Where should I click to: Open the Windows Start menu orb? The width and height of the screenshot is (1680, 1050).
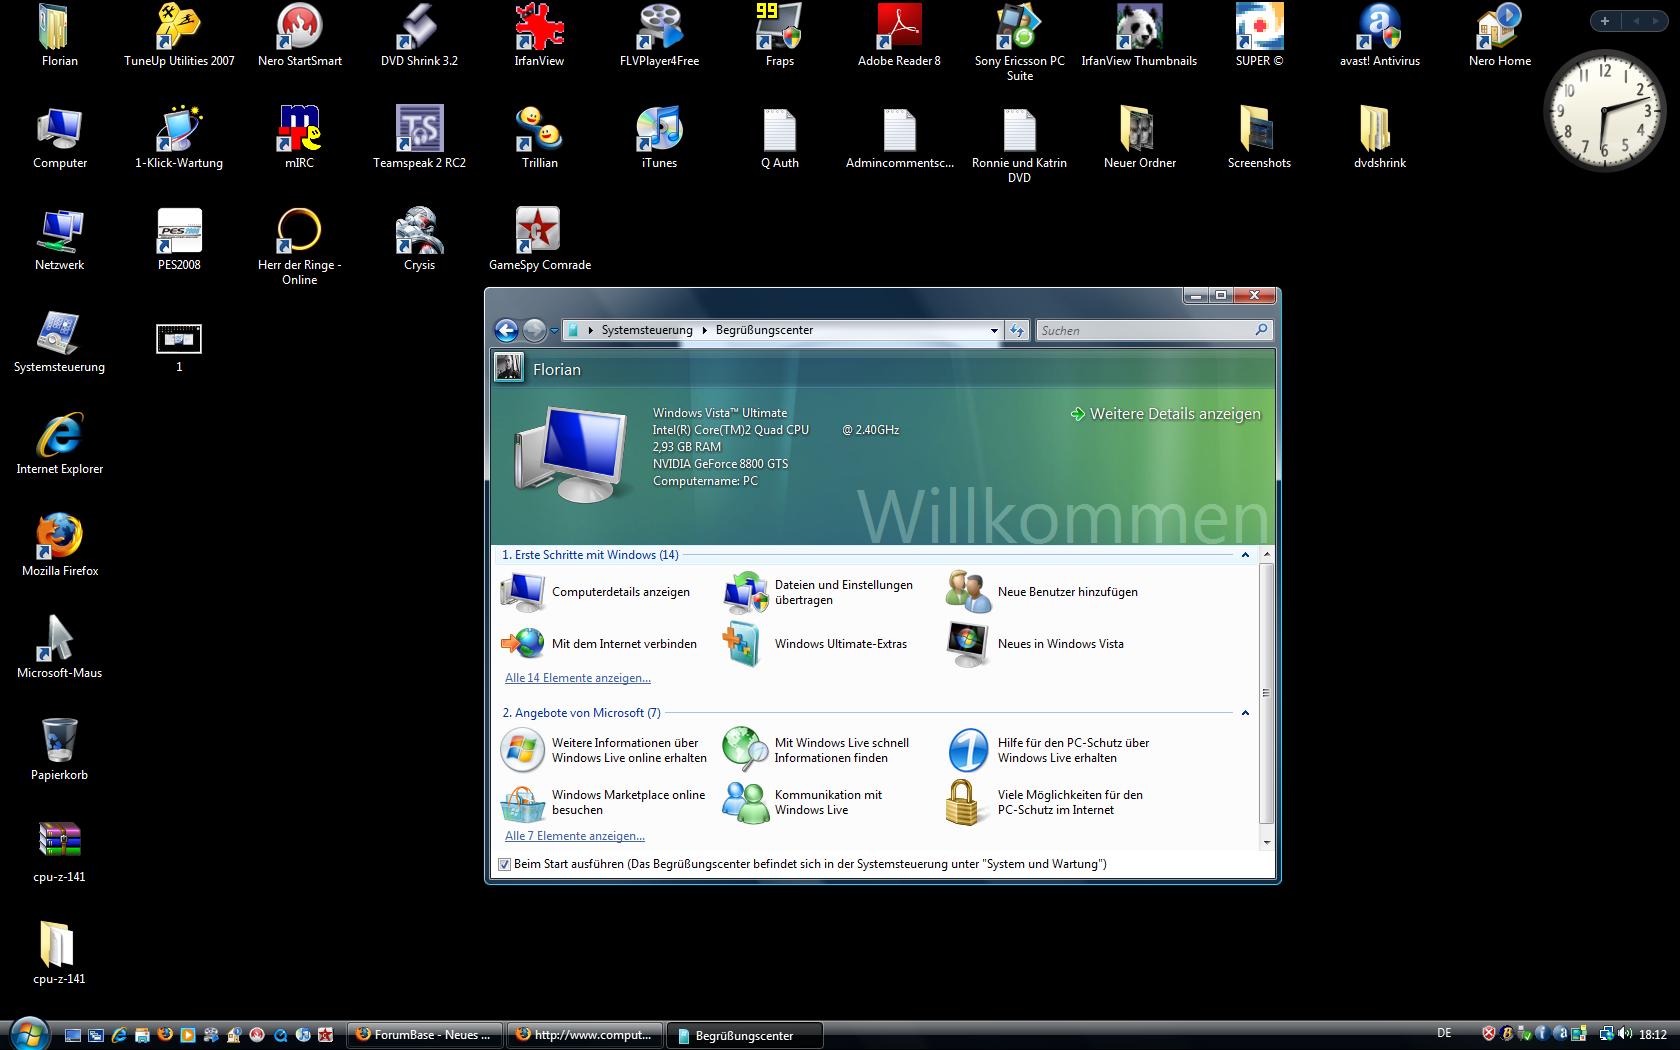28,1033
